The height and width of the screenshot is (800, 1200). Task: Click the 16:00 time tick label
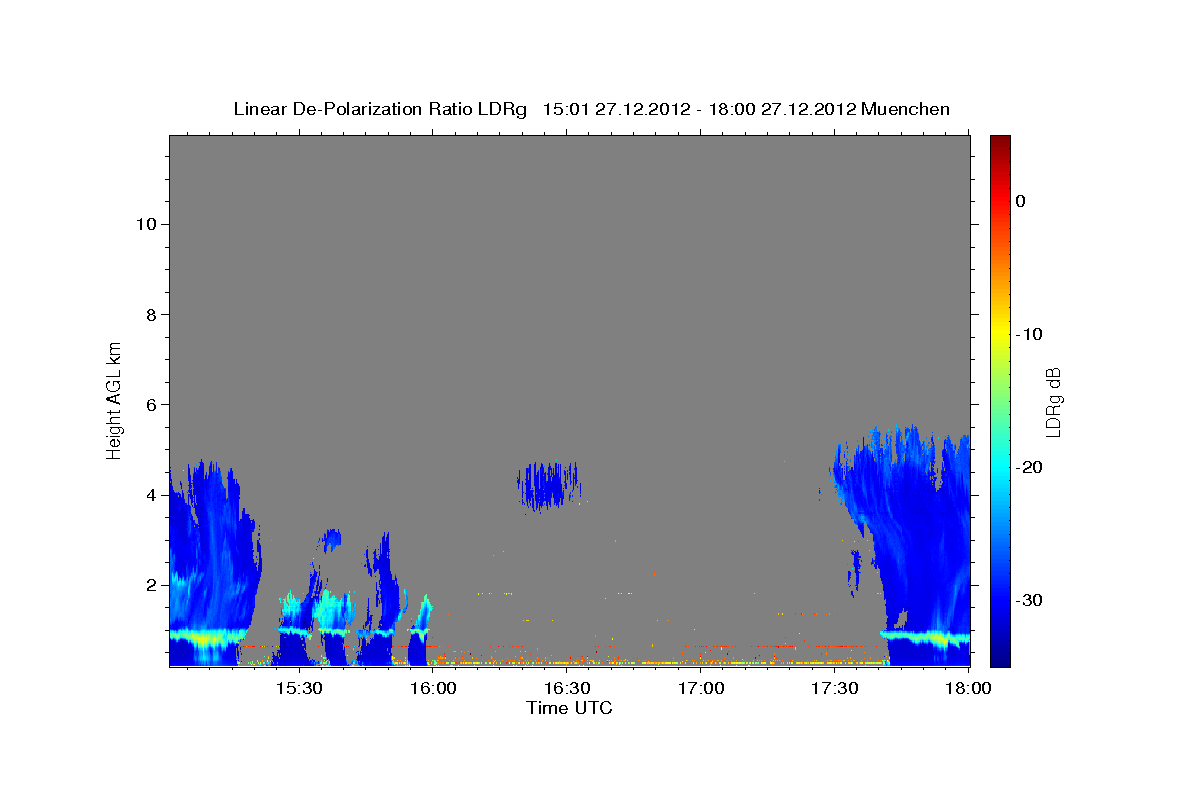(x=433, y=689)
